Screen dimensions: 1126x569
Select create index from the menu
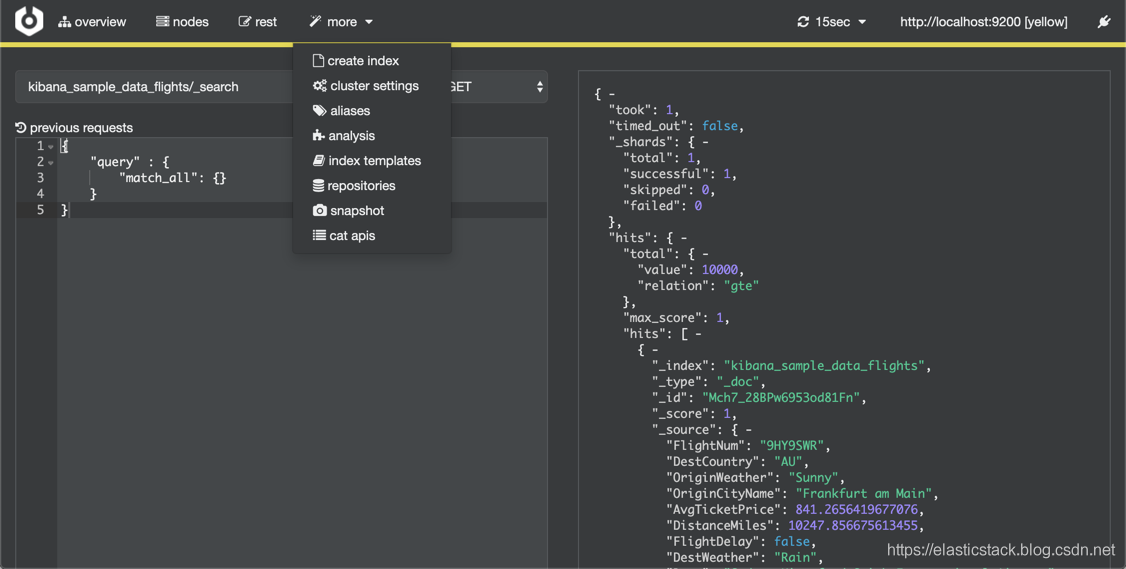355,61
